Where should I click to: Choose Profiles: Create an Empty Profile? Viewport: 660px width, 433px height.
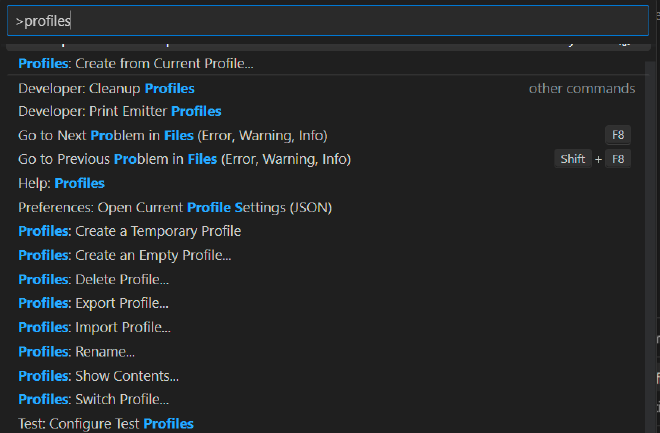(125, 255)
